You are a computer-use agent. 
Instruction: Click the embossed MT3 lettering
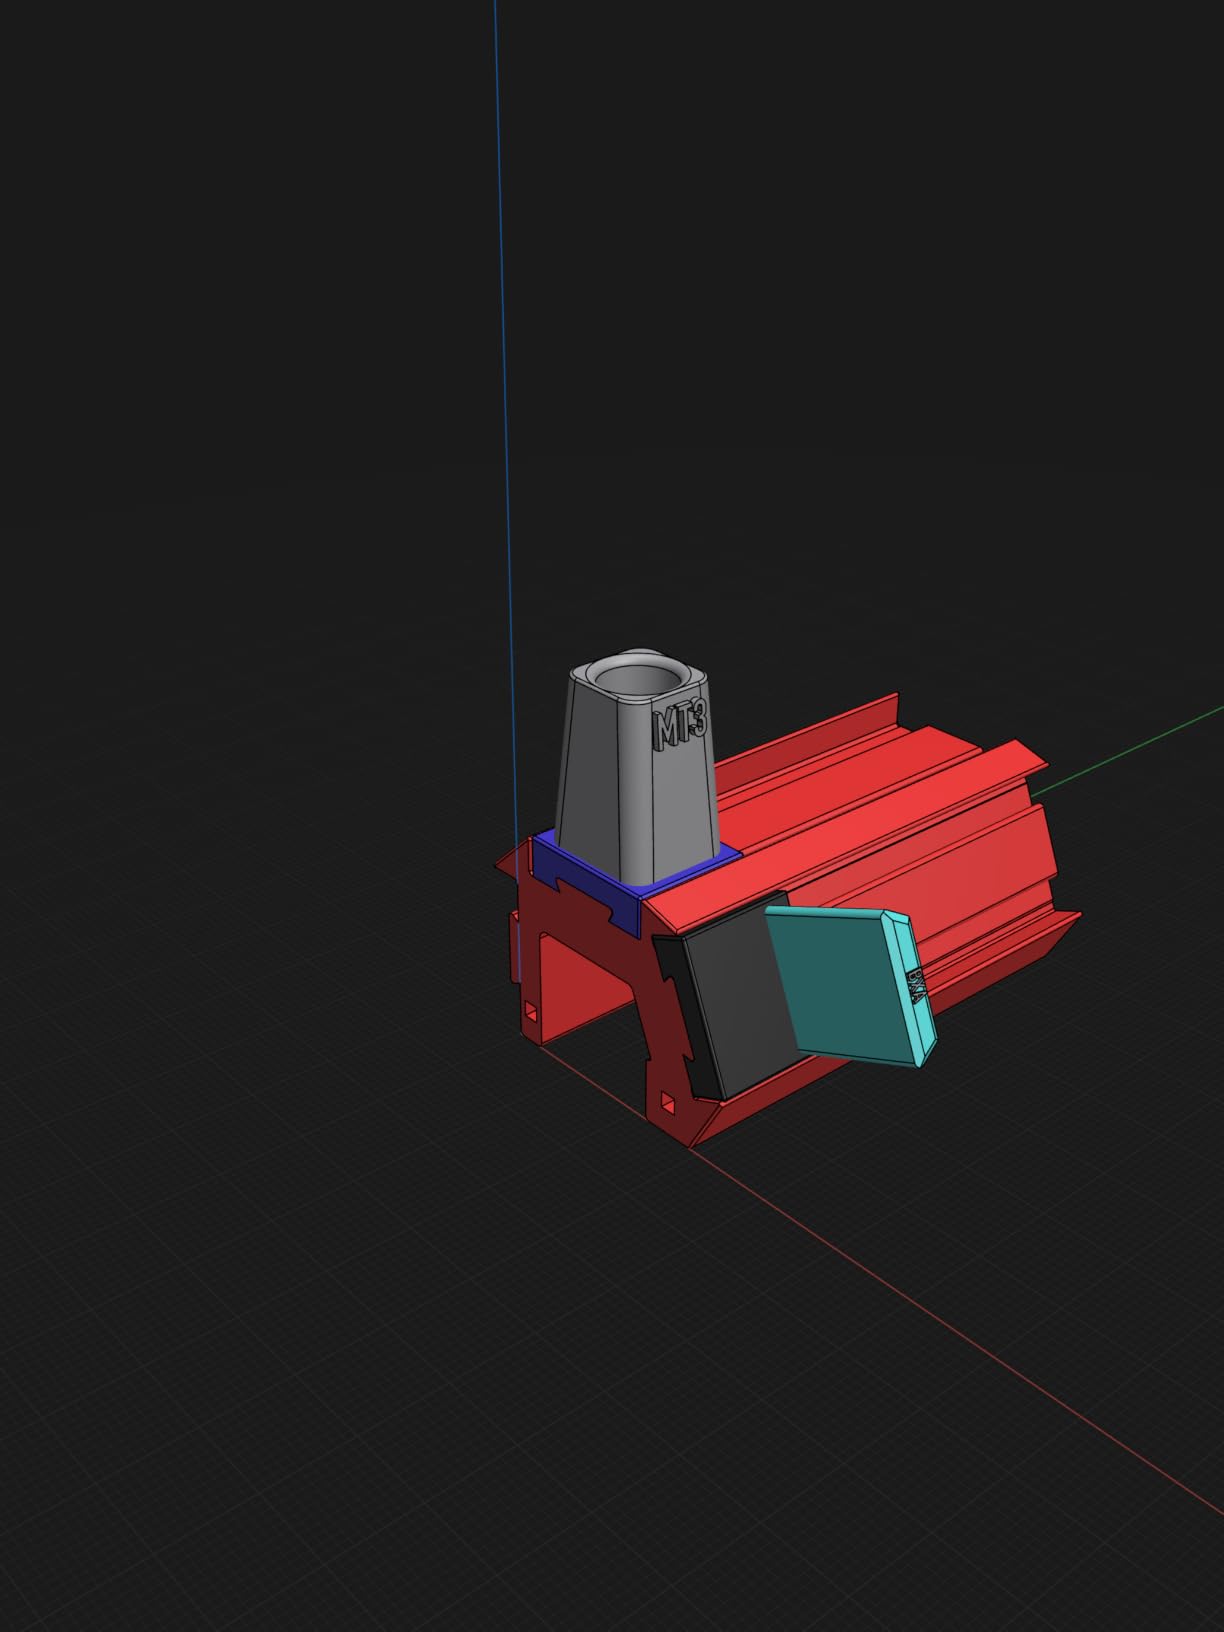pos(682,724)
